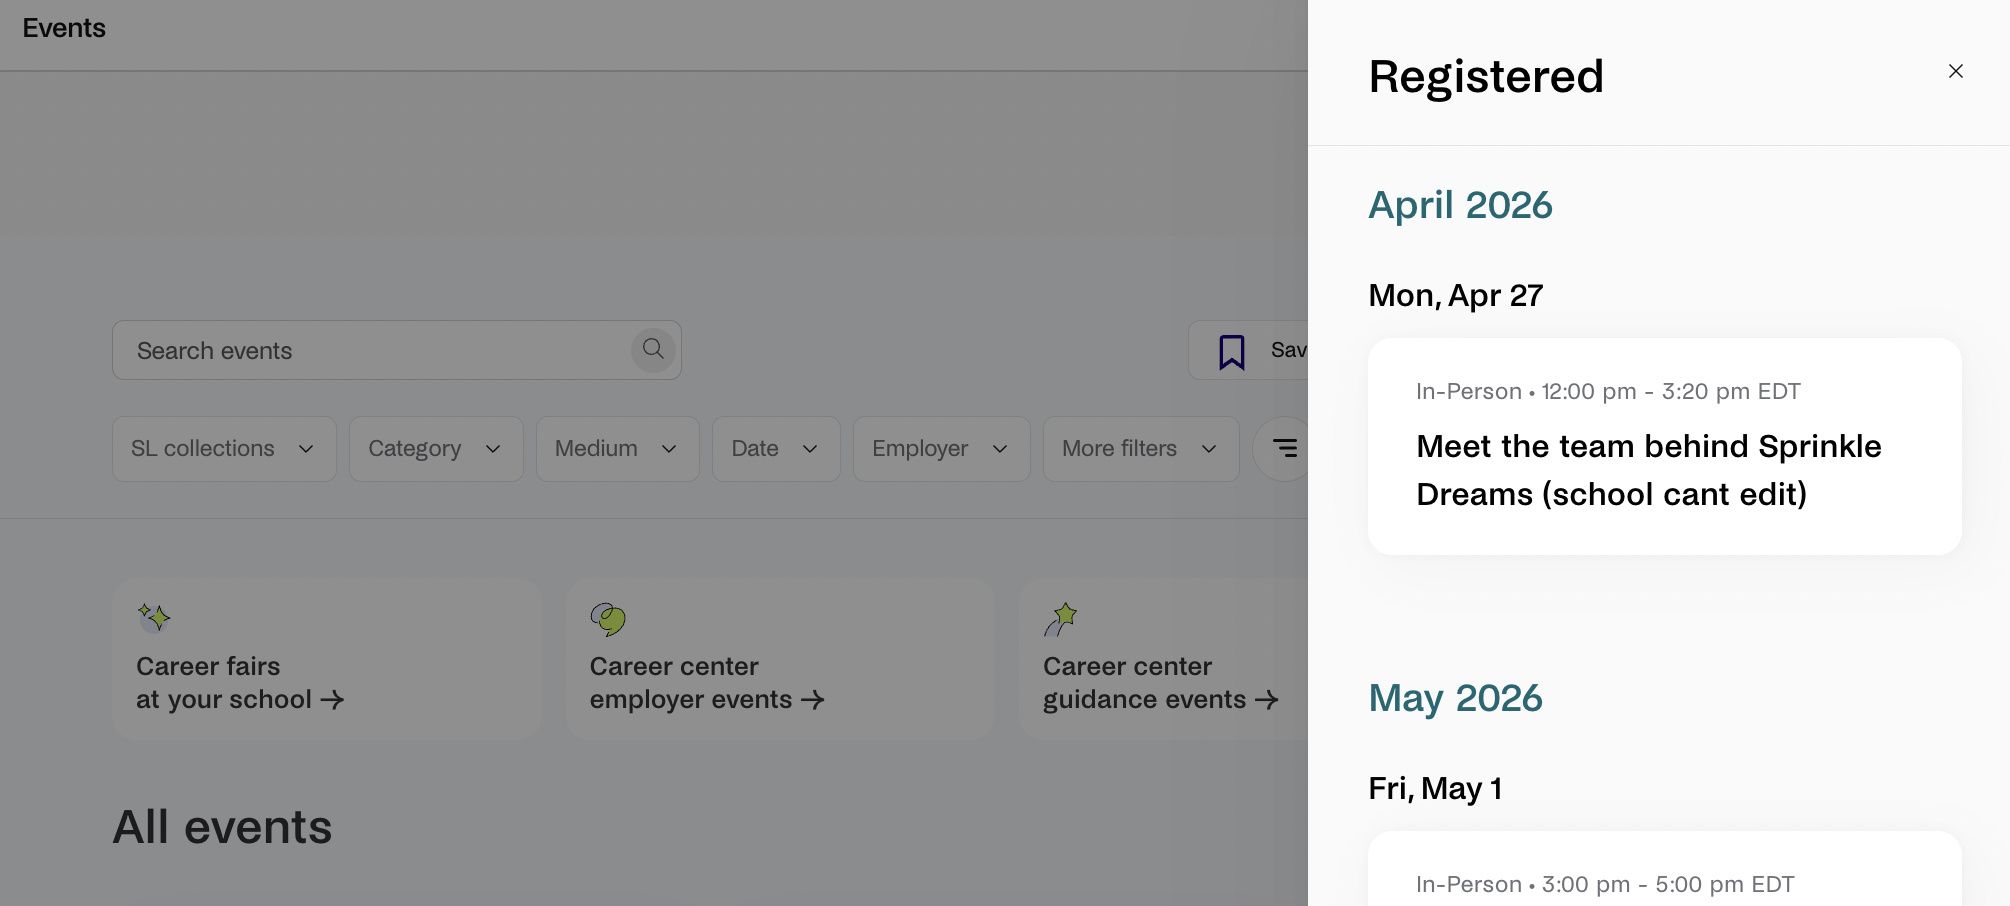Close the Registered panel

pos(1955,71)
